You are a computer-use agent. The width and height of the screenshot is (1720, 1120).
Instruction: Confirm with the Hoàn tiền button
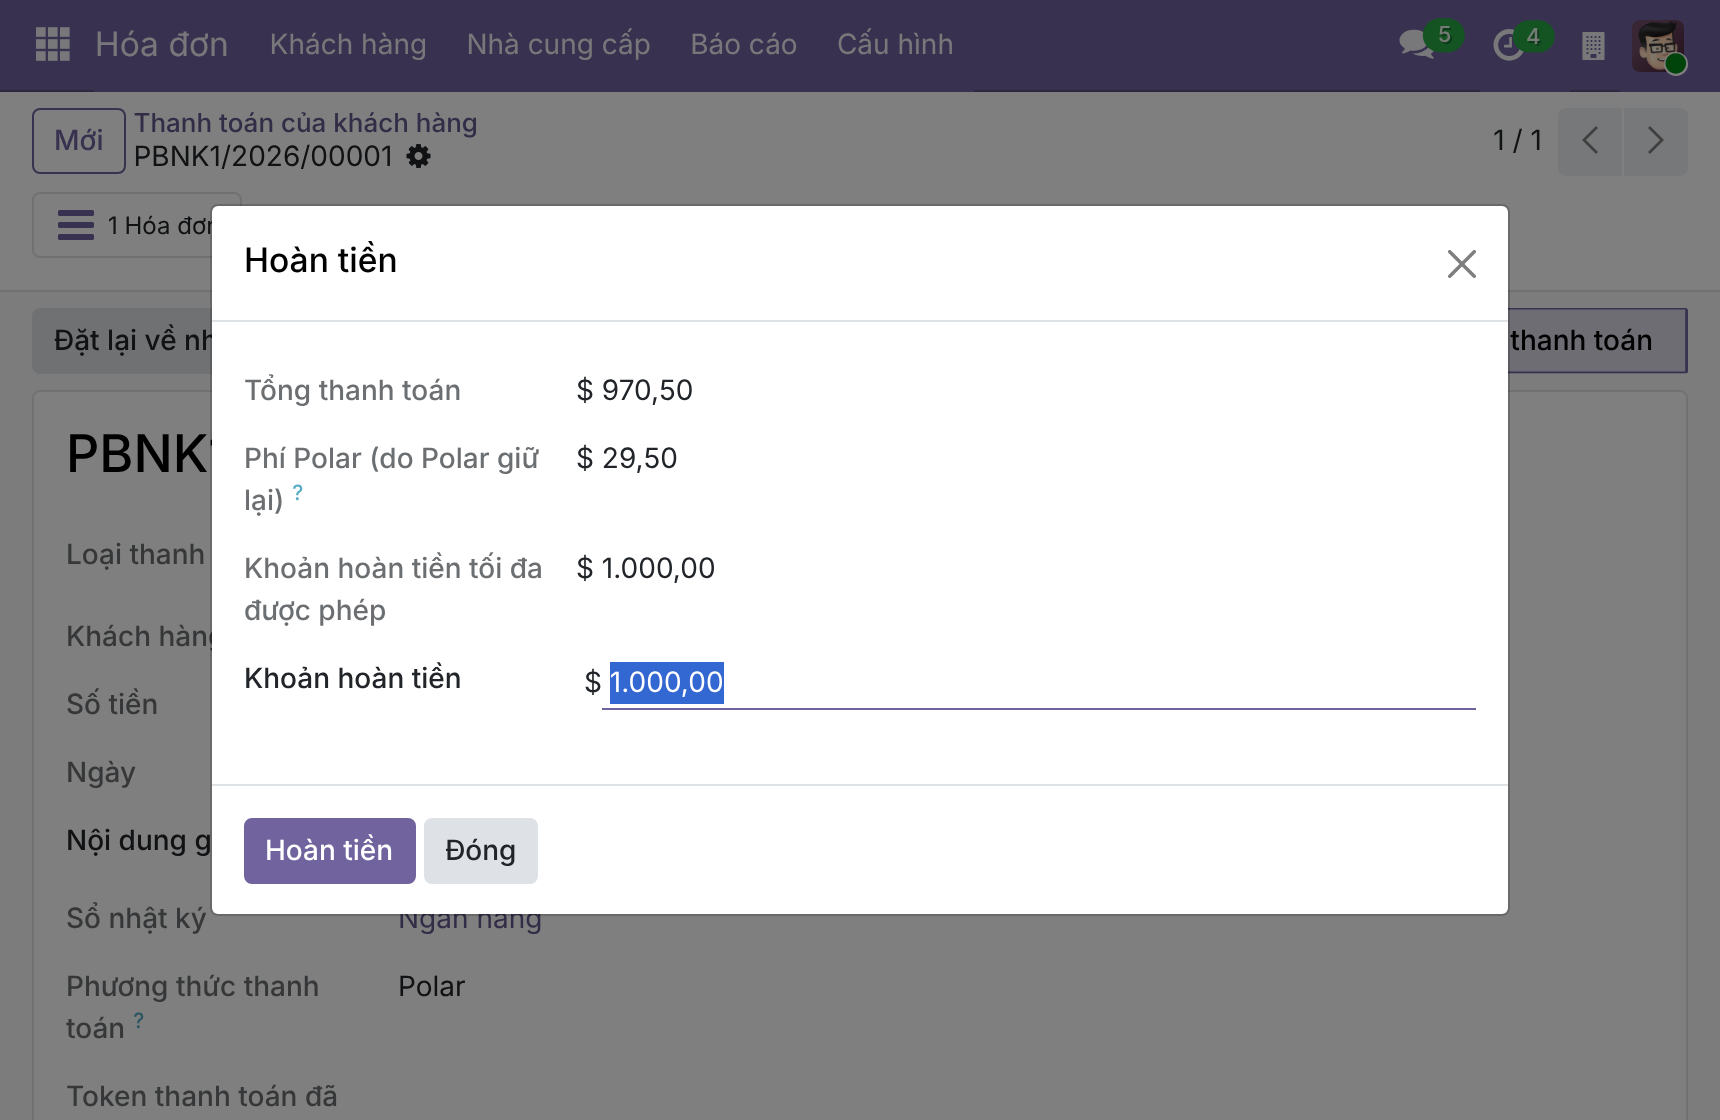tap(330, 850)
